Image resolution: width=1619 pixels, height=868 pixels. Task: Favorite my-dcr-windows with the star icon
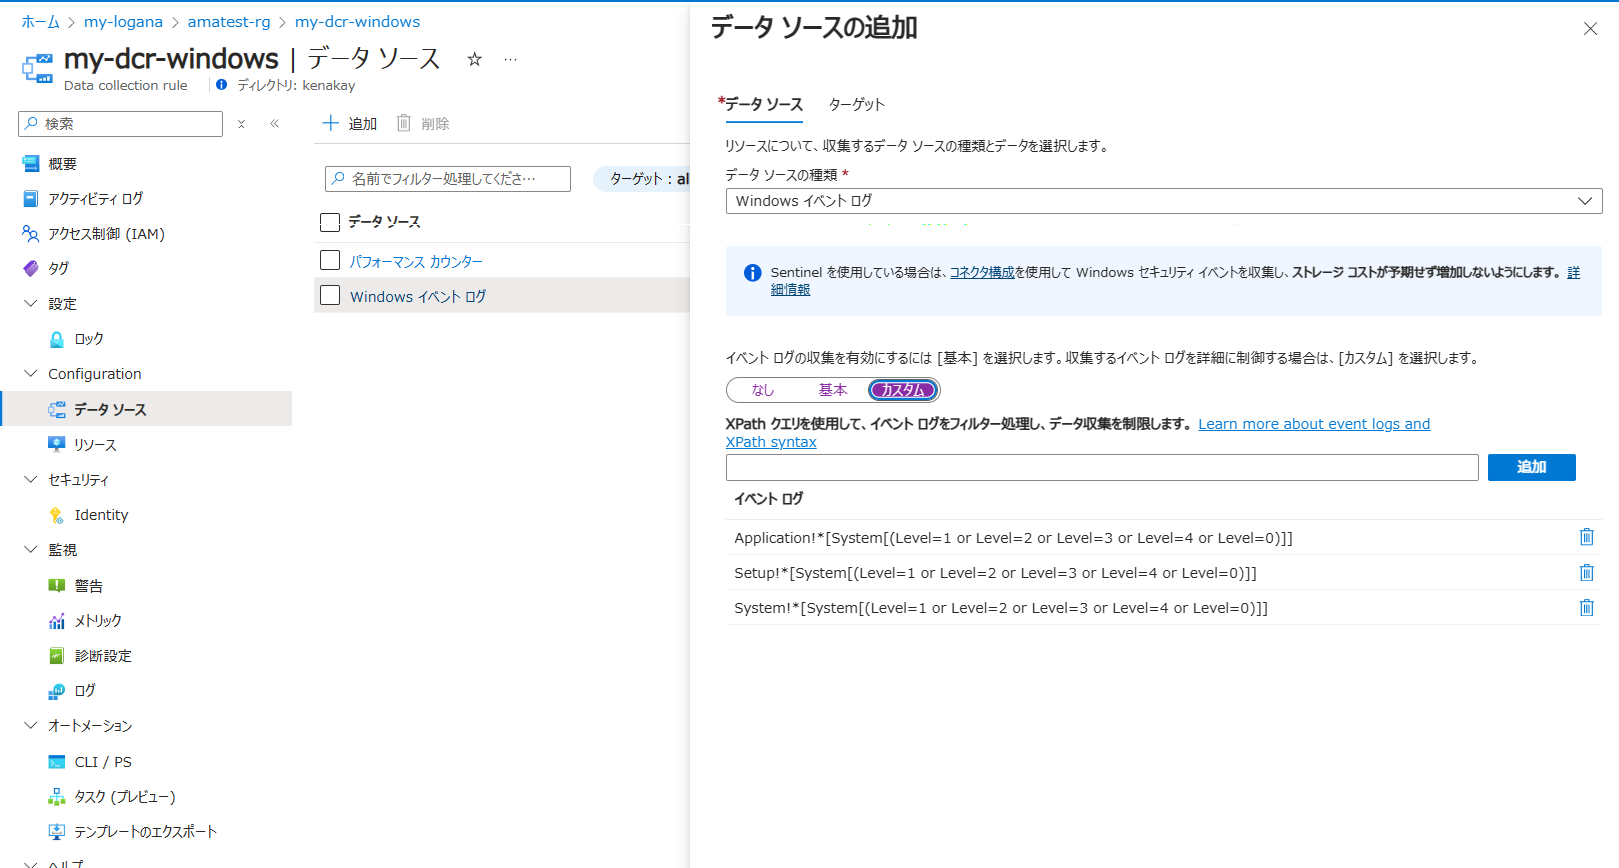click(x=475, y=60)
